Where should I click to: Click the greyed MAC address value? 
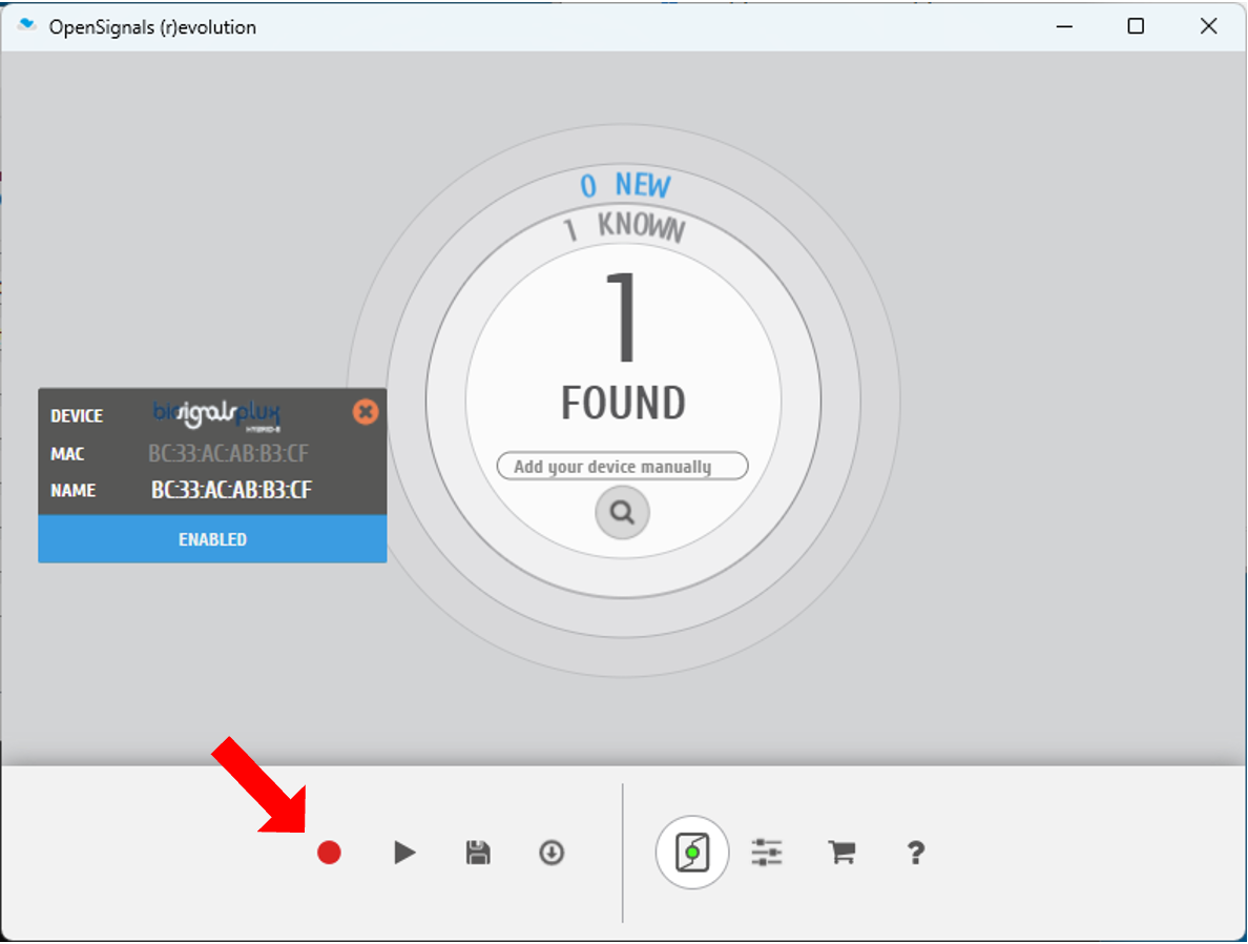pos(229,454)
